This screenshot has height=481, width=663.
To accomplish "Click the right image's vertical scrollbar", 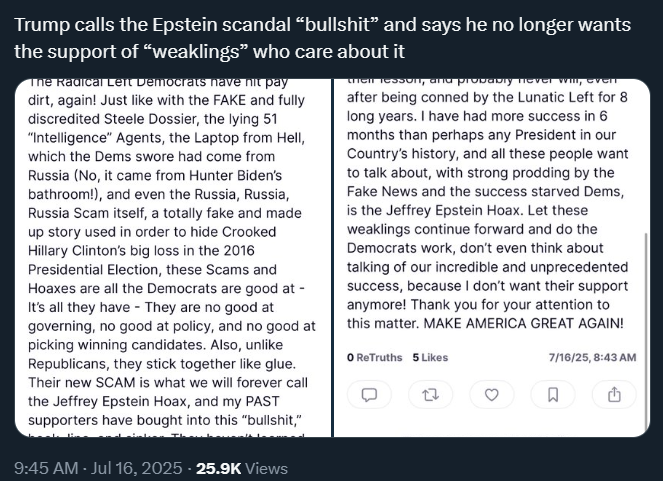I will (646, 332).
